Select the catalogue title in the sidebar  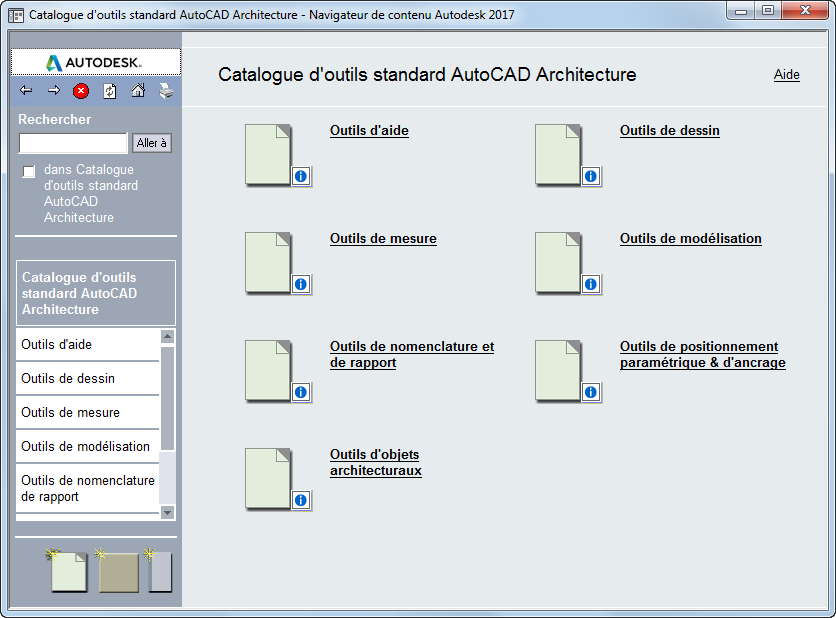[96, 293]
